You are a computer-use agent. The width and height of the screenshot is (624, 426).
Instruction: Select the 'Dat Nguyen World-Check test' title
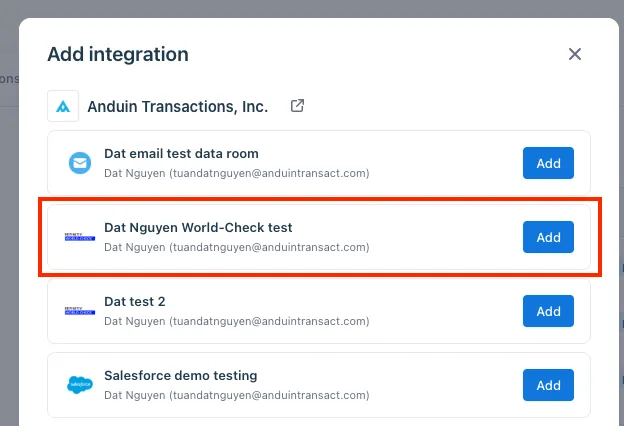[198, 228]
